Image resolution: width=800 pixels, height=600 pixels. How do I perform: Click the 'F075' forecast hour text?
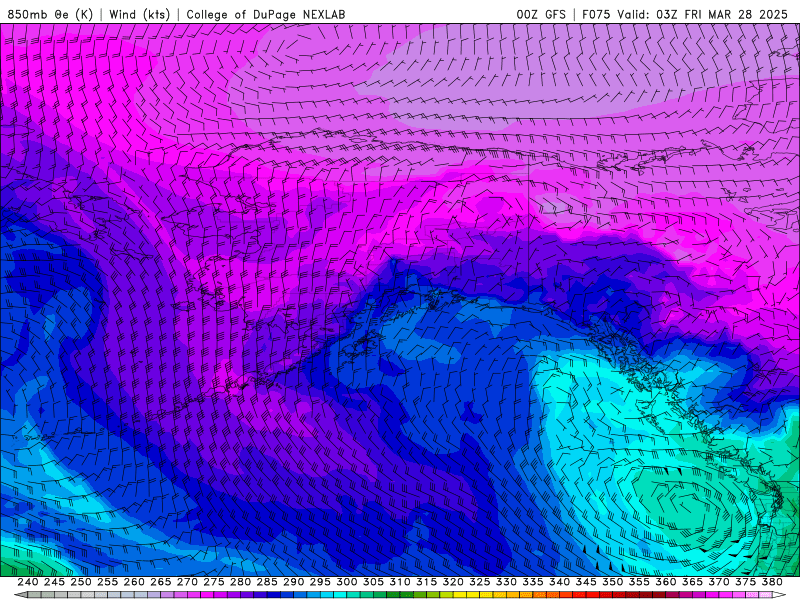[596, 14]
